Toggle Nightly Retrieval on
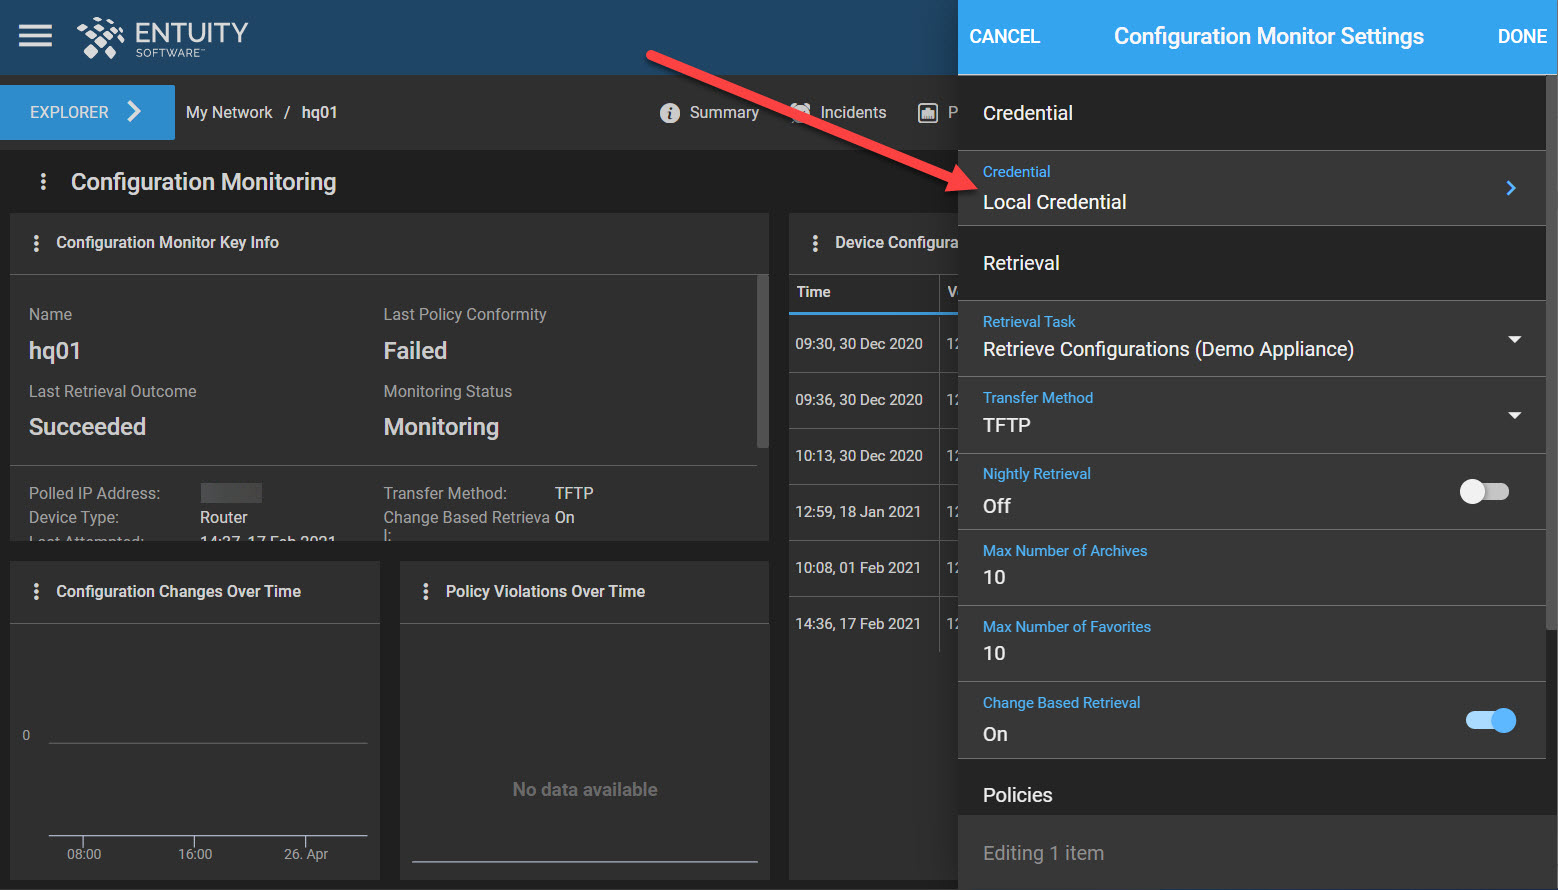Image resolution: width=1558 pixels, height=890 pixels. click(1484, 491)
